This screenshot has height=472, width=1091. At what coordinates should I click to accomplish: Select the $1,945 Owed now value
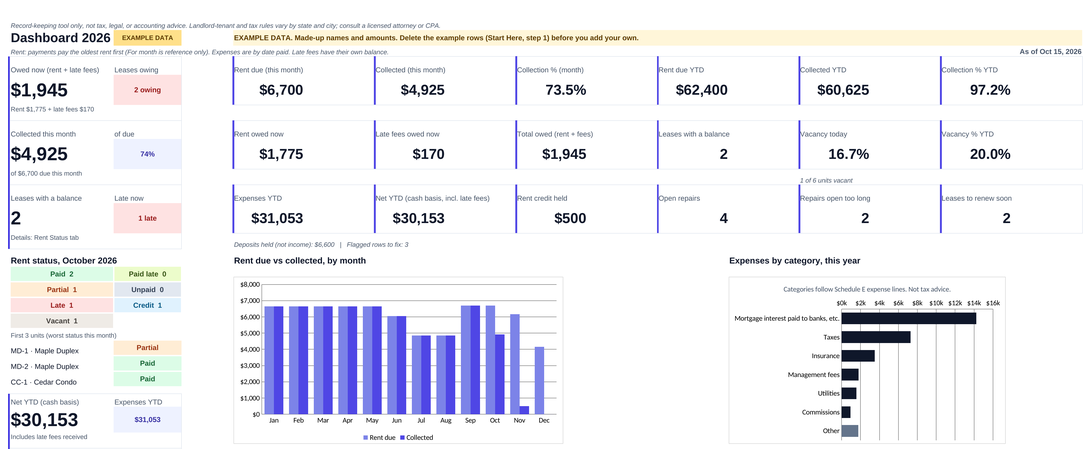tap(40, 91)
